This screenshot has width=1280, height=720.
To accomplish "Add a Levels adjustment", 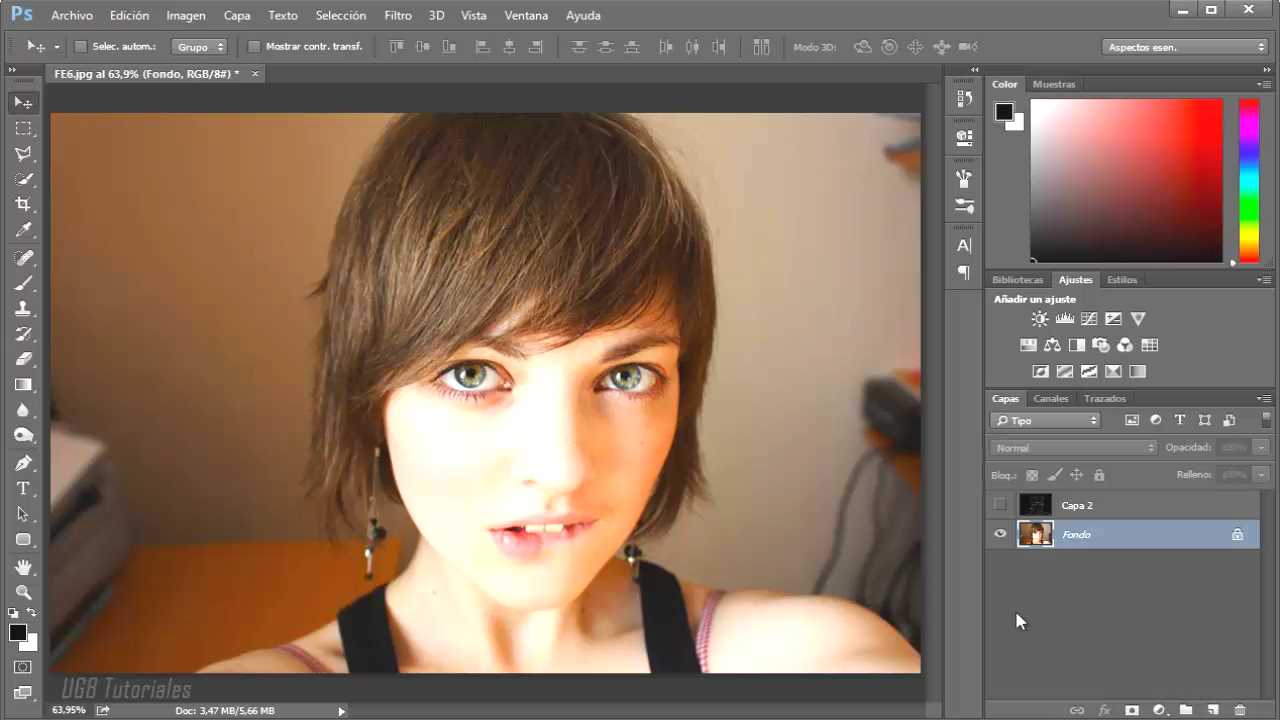I will pos(1064,319).
